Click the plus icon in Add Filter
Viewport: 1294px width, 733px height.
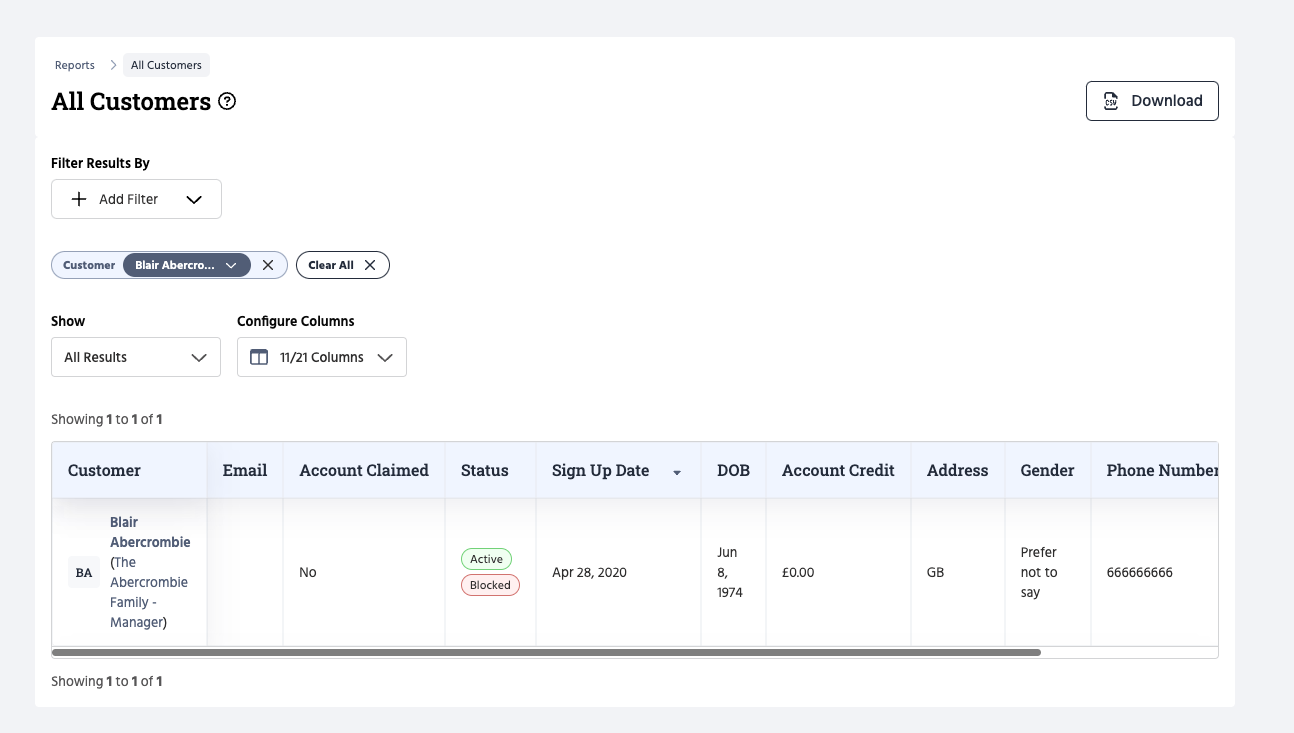click(79, 199)
